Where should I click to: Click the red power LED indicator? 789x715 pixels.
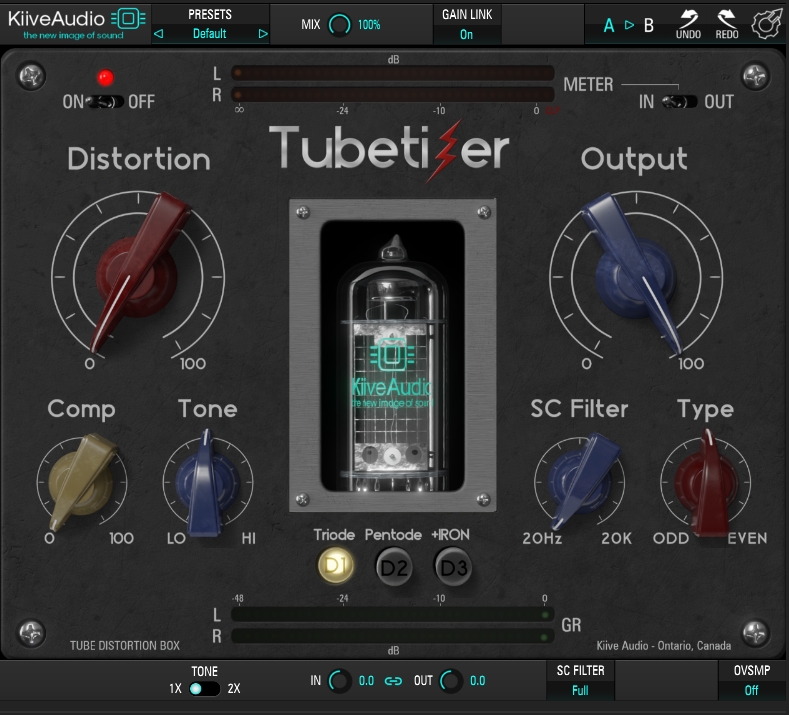[x=106, y=77]
